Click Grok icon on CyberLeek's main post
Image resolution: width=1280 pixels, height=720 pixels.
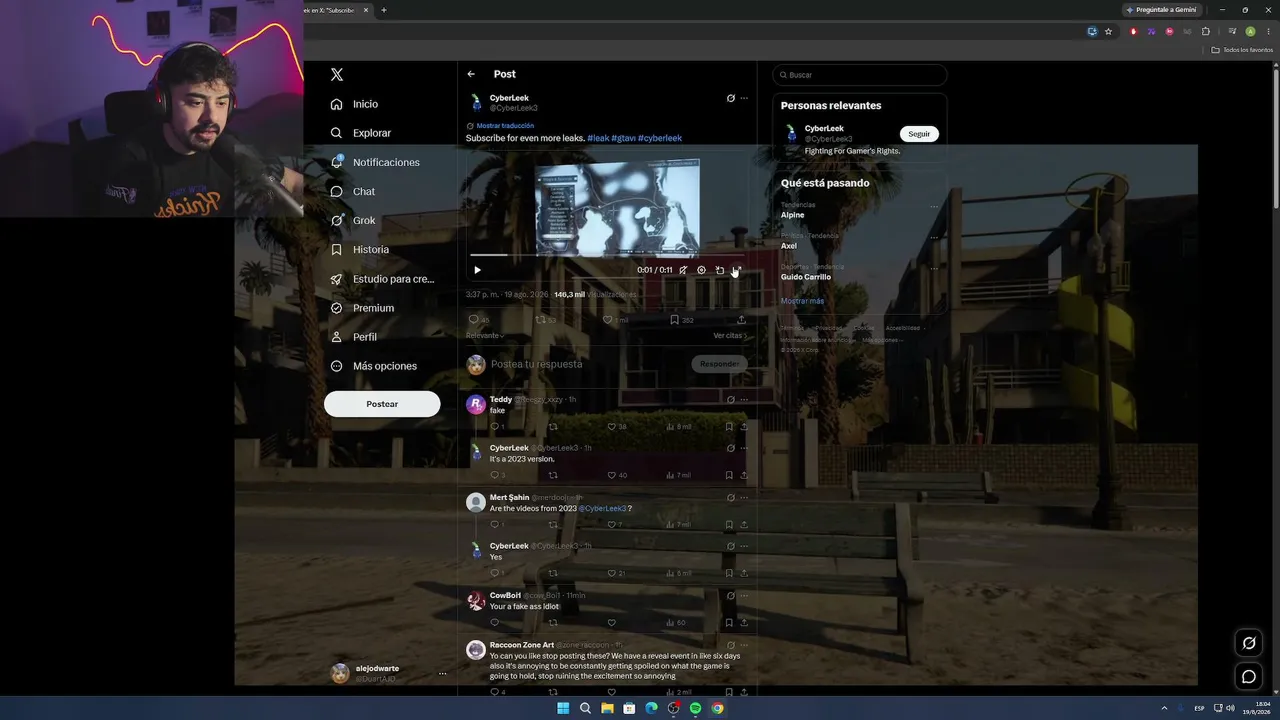pos(731,98)
